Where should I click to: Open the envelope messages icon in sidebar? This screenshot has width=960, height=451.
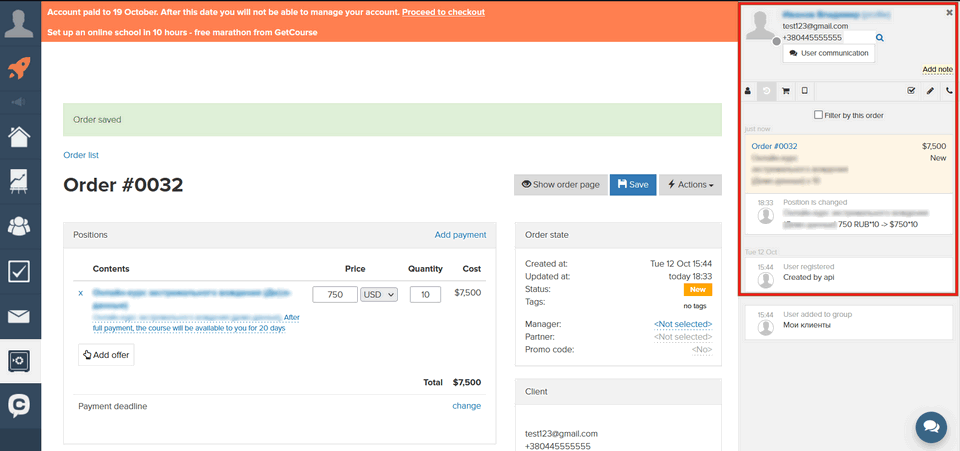pos(20,317)
